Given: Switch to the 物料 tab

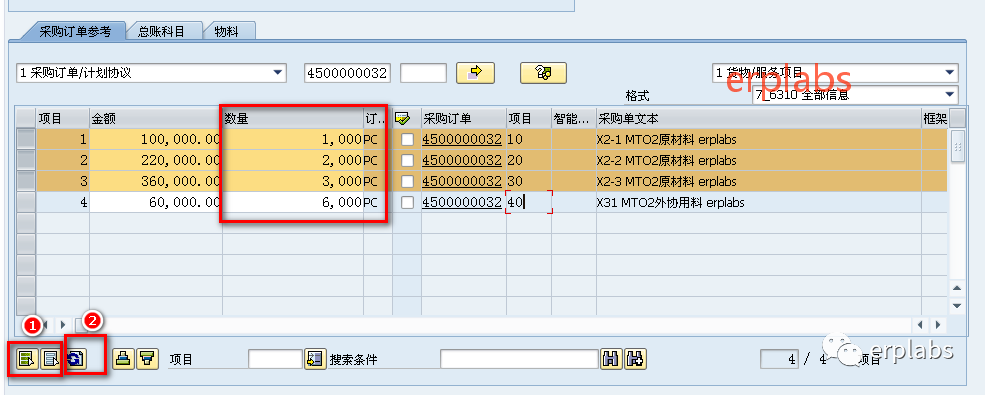Looking at the screenshot, I should tap(227, 31).
